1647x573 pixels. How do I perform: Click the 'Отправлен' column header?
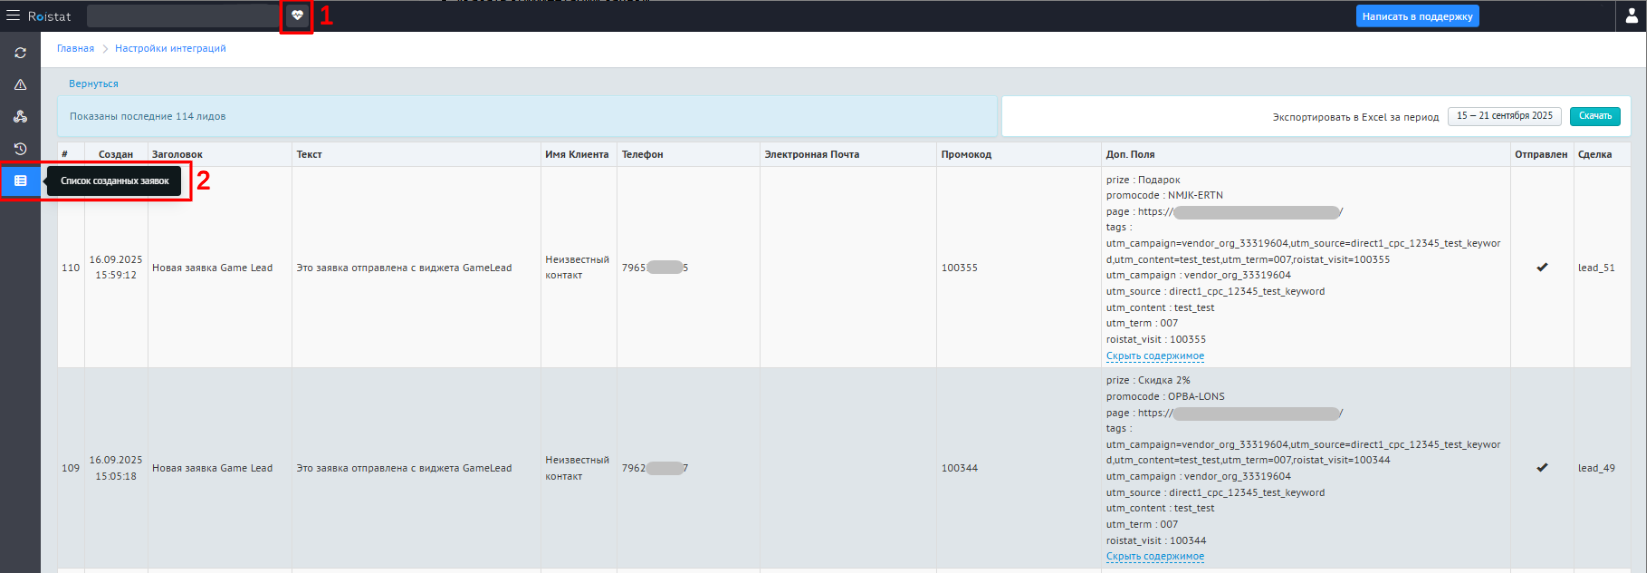click(1540, 154)
